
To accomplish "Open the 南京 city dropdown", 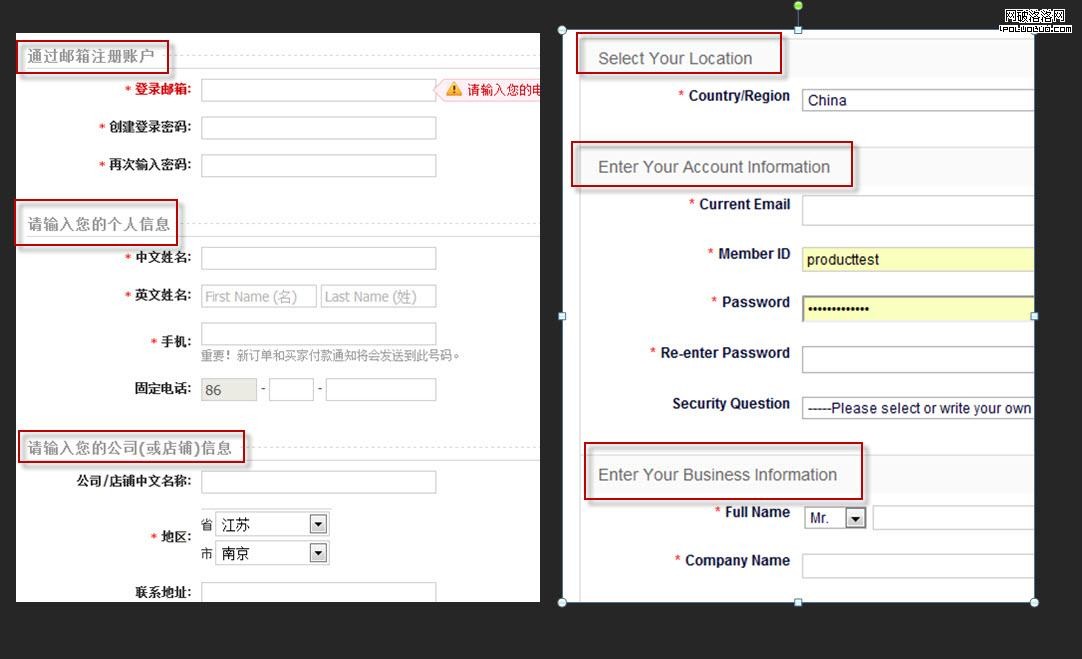I will (318, 553).
